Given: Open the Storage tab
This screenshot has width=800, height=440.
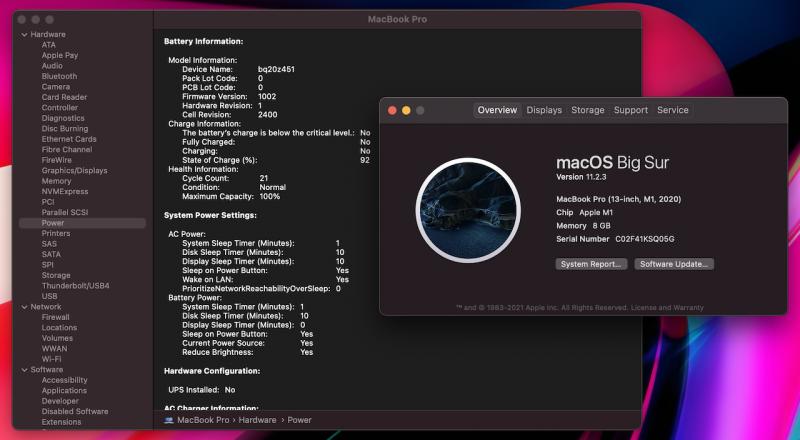Looking at the screenshot, I should click(x=588, y=110).
